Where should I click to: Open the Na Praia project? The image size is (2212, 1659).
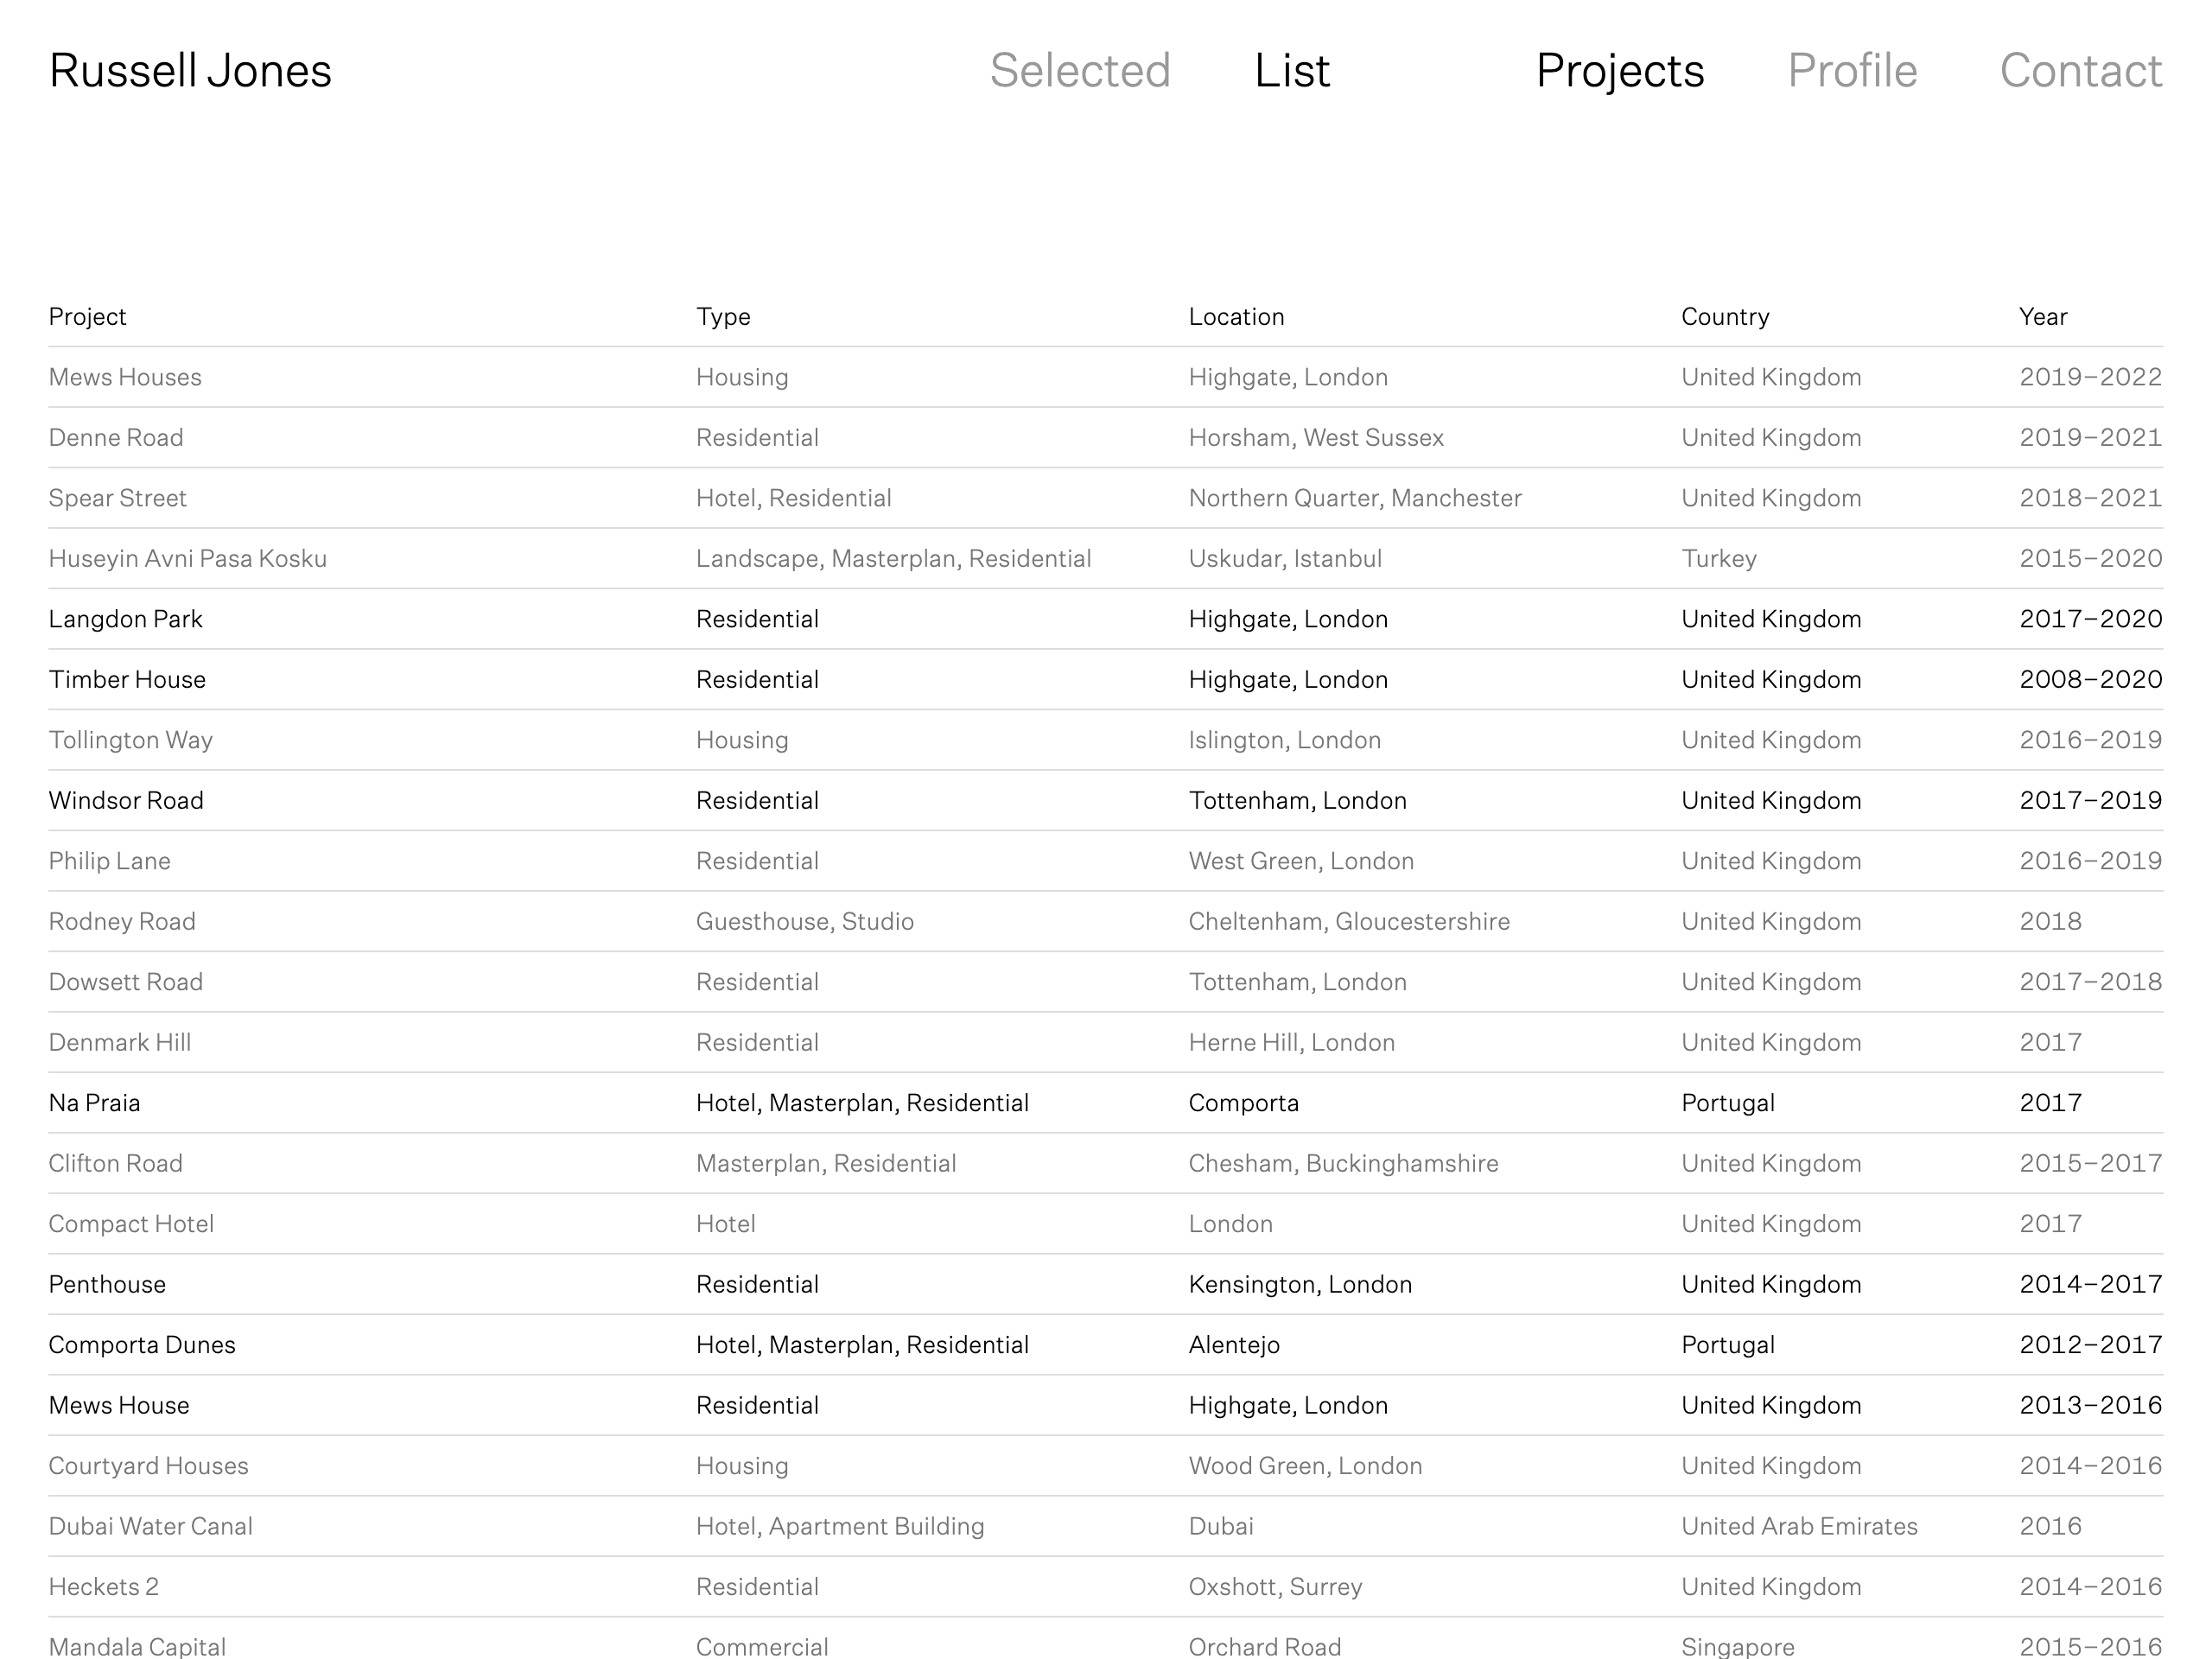[x=1106, y=1103]
